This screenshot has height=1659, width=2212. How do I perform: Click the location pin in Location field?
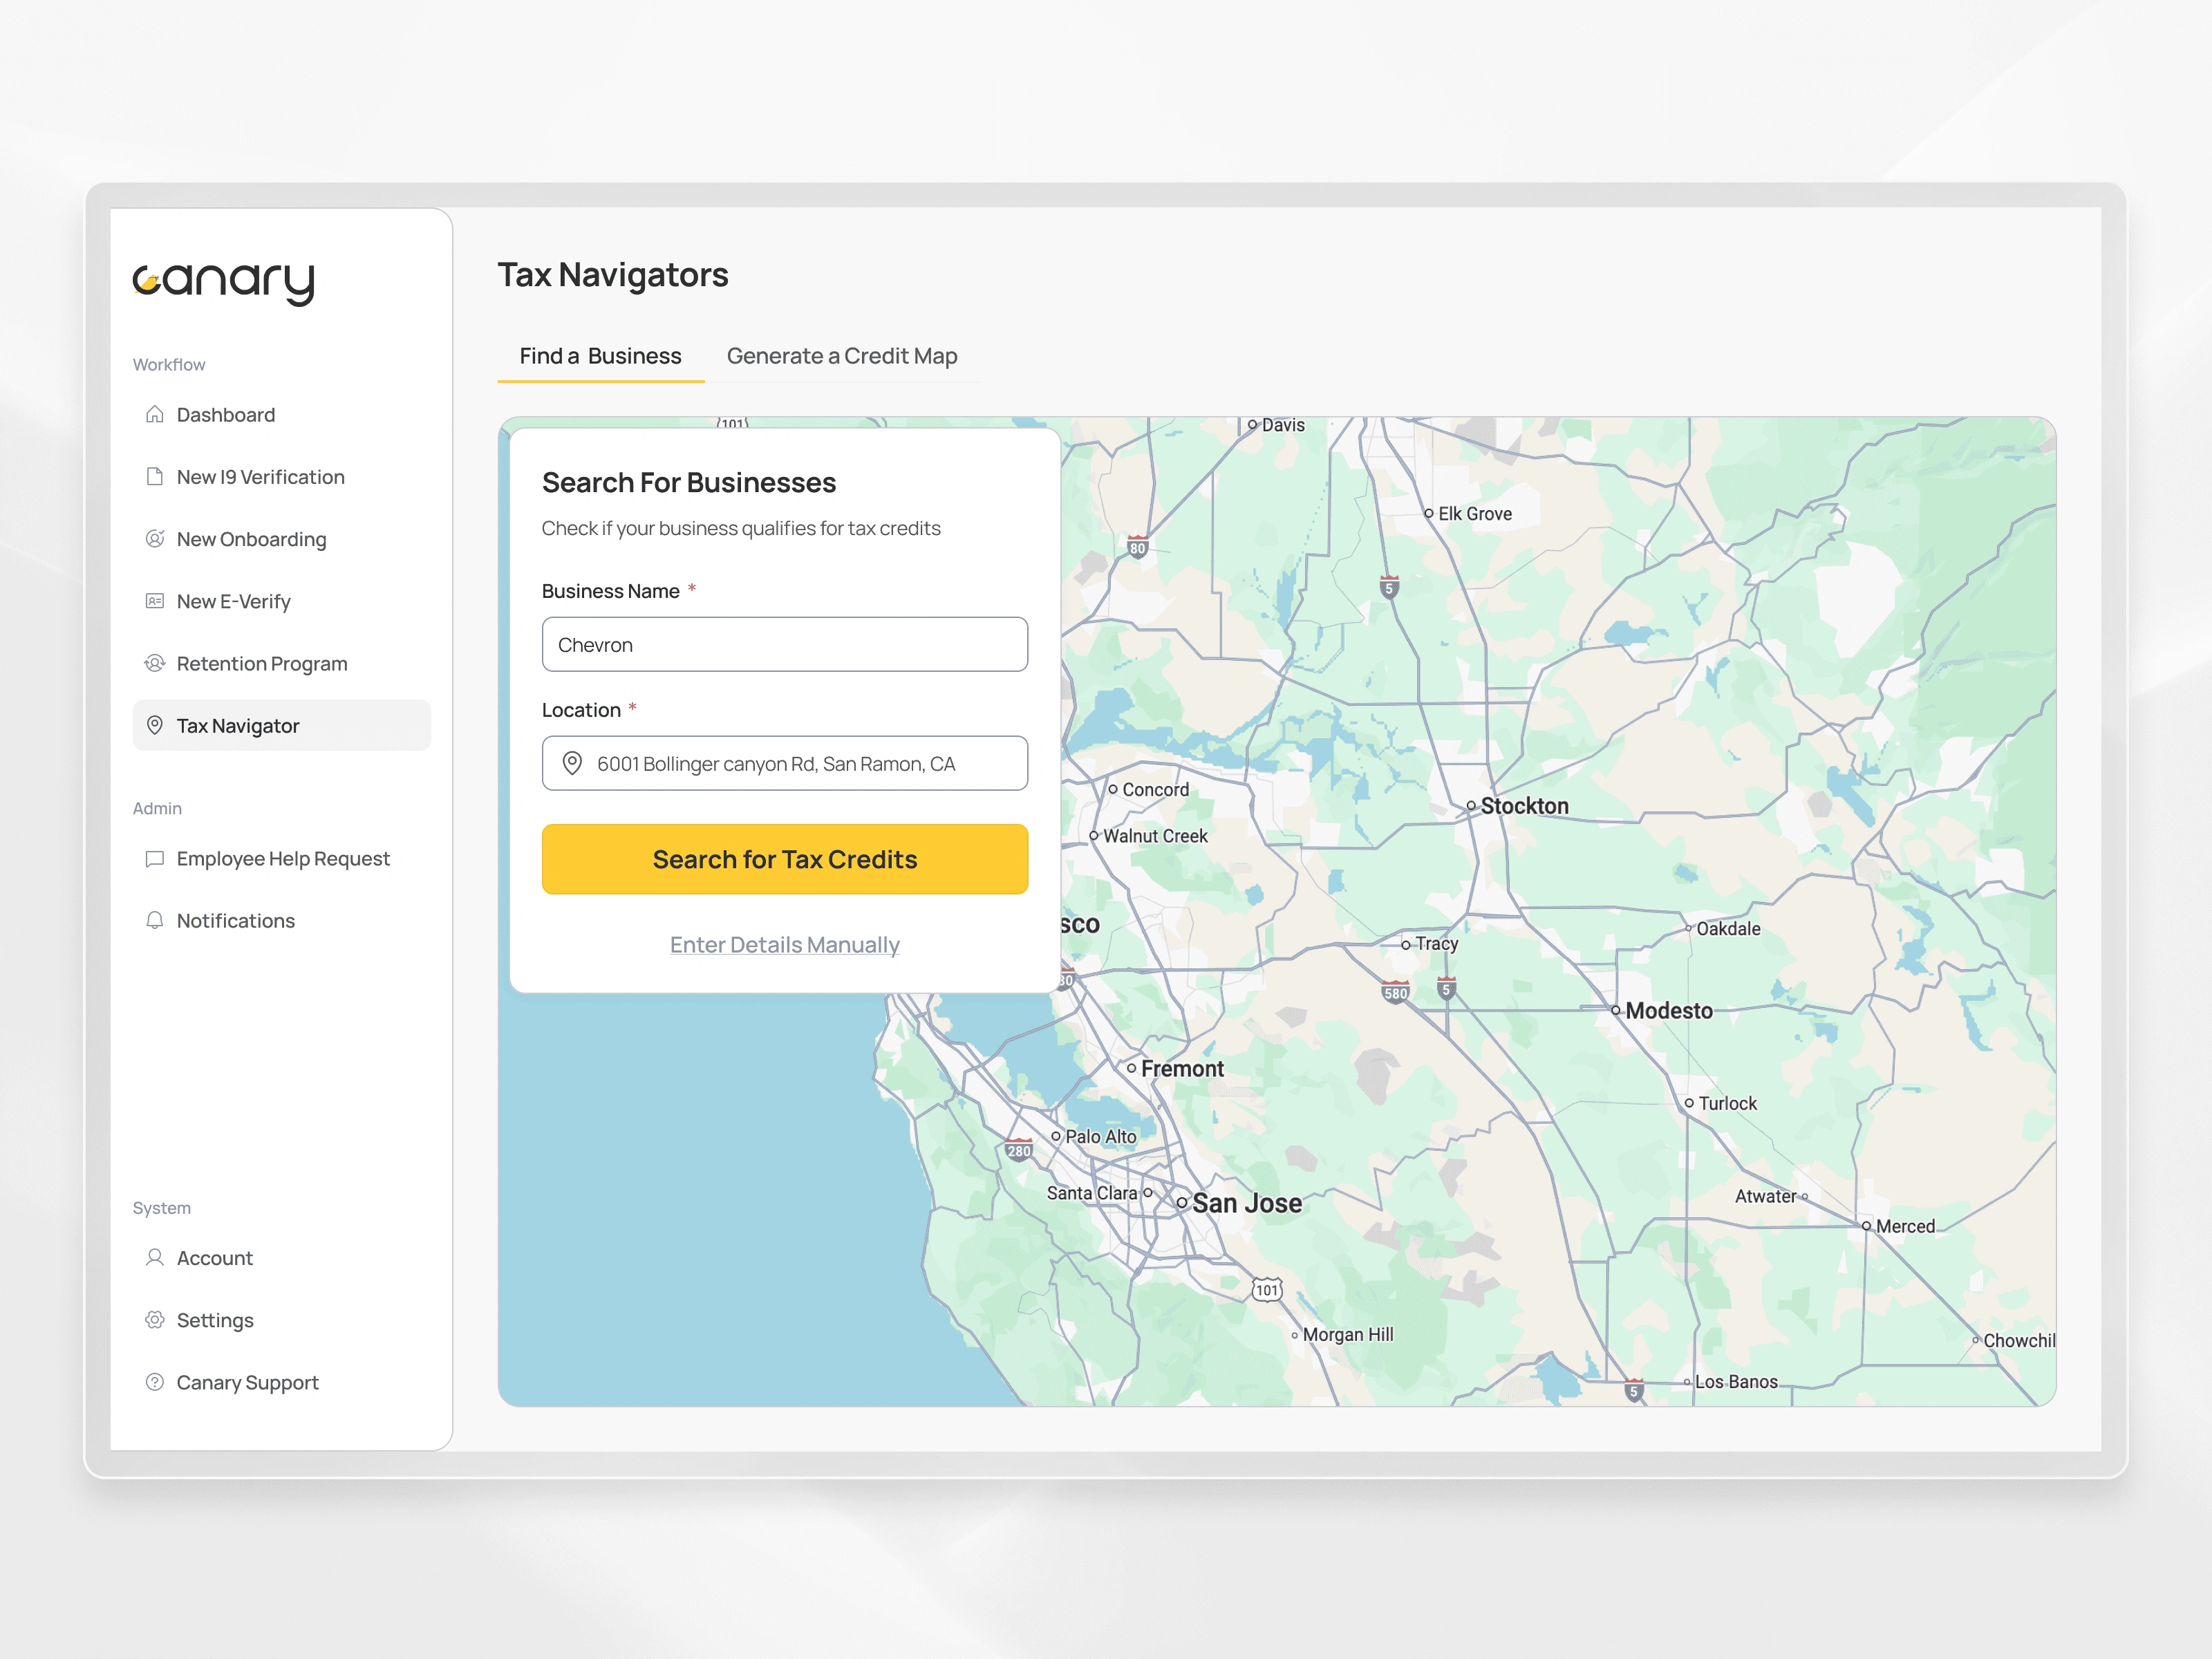coord(572,763)
